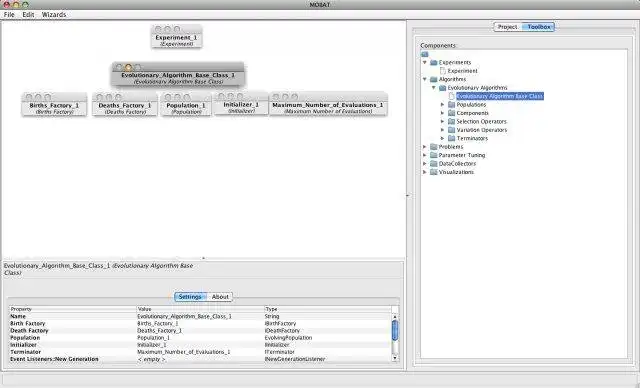The width and height of the screenshot is (640, 388).
Task: Collapse the Evolutionary Algorithms folder
Action: point(433,88)
